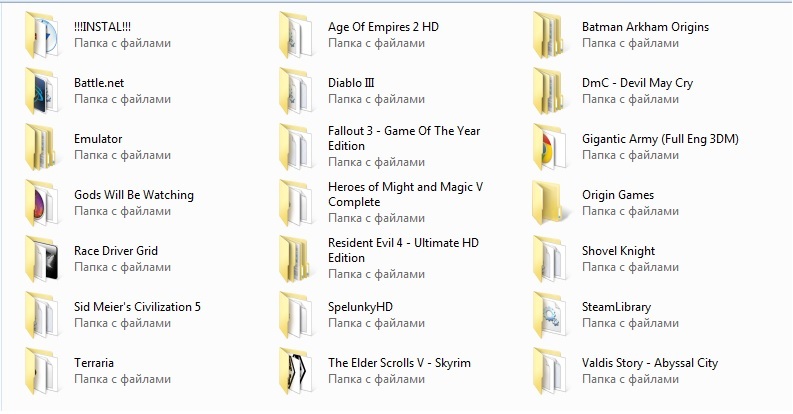The height and width of the screenshot is (414, 793).
Task: Select the Gigantic Army folder icon
Action: tap(550, 147)
